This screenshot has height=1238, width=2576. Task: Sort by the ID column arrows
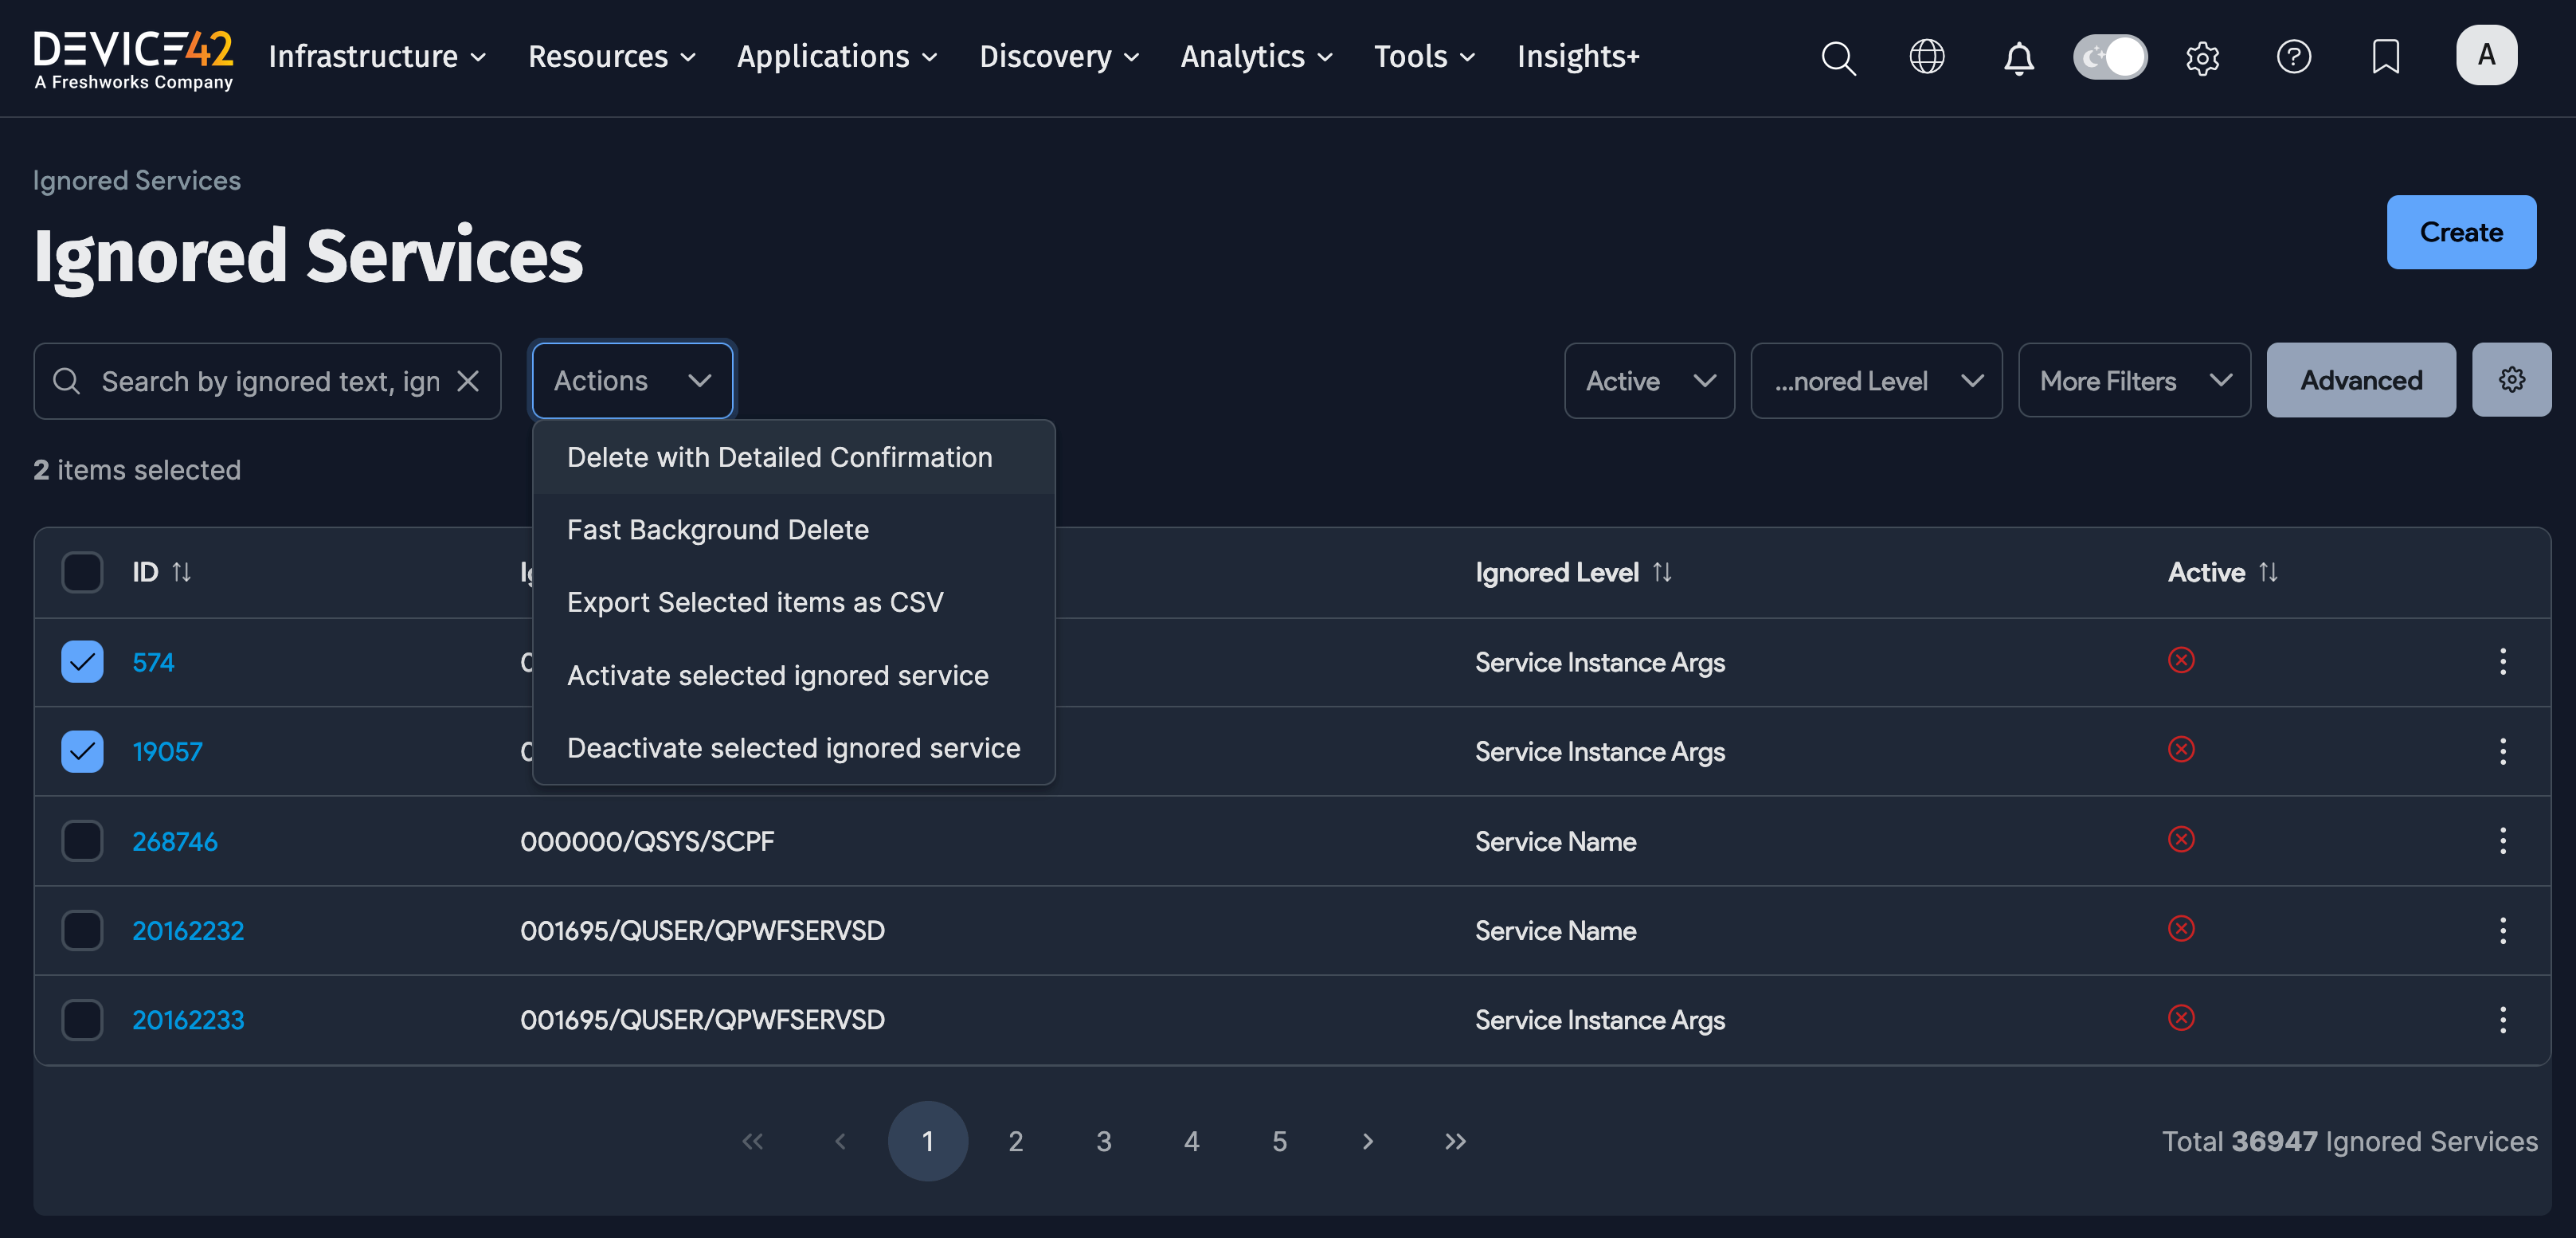(181, 572)
